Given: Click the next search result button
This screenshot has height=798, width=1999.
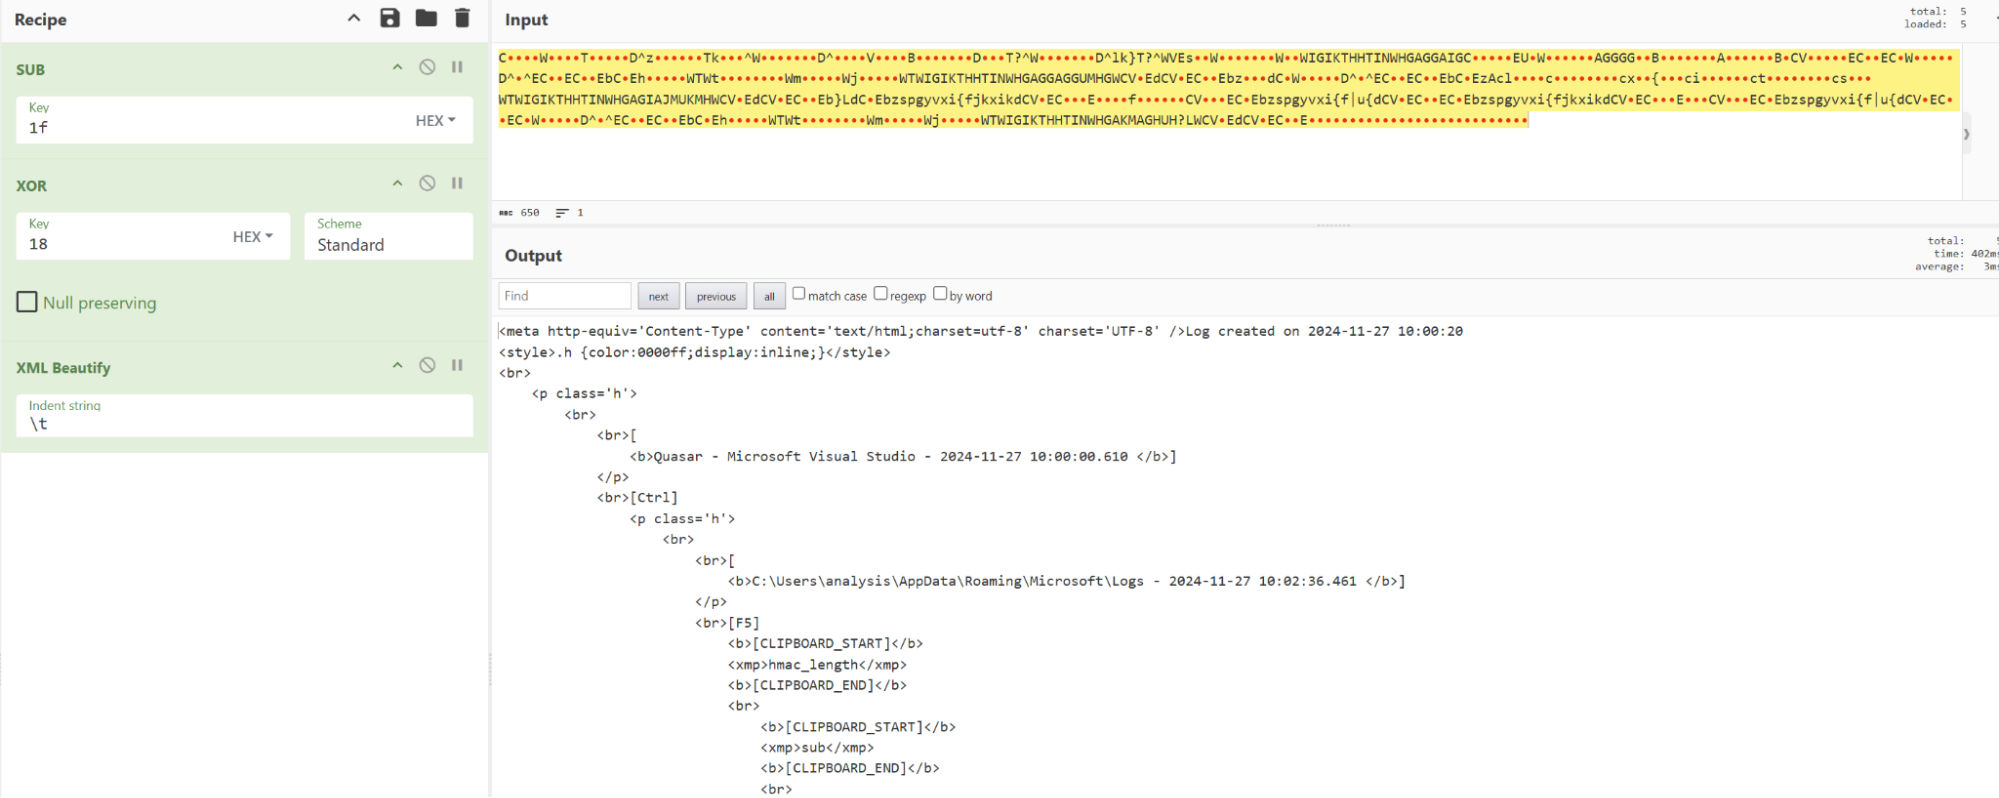Looking at the screenshot, I should tap(658, 296).
